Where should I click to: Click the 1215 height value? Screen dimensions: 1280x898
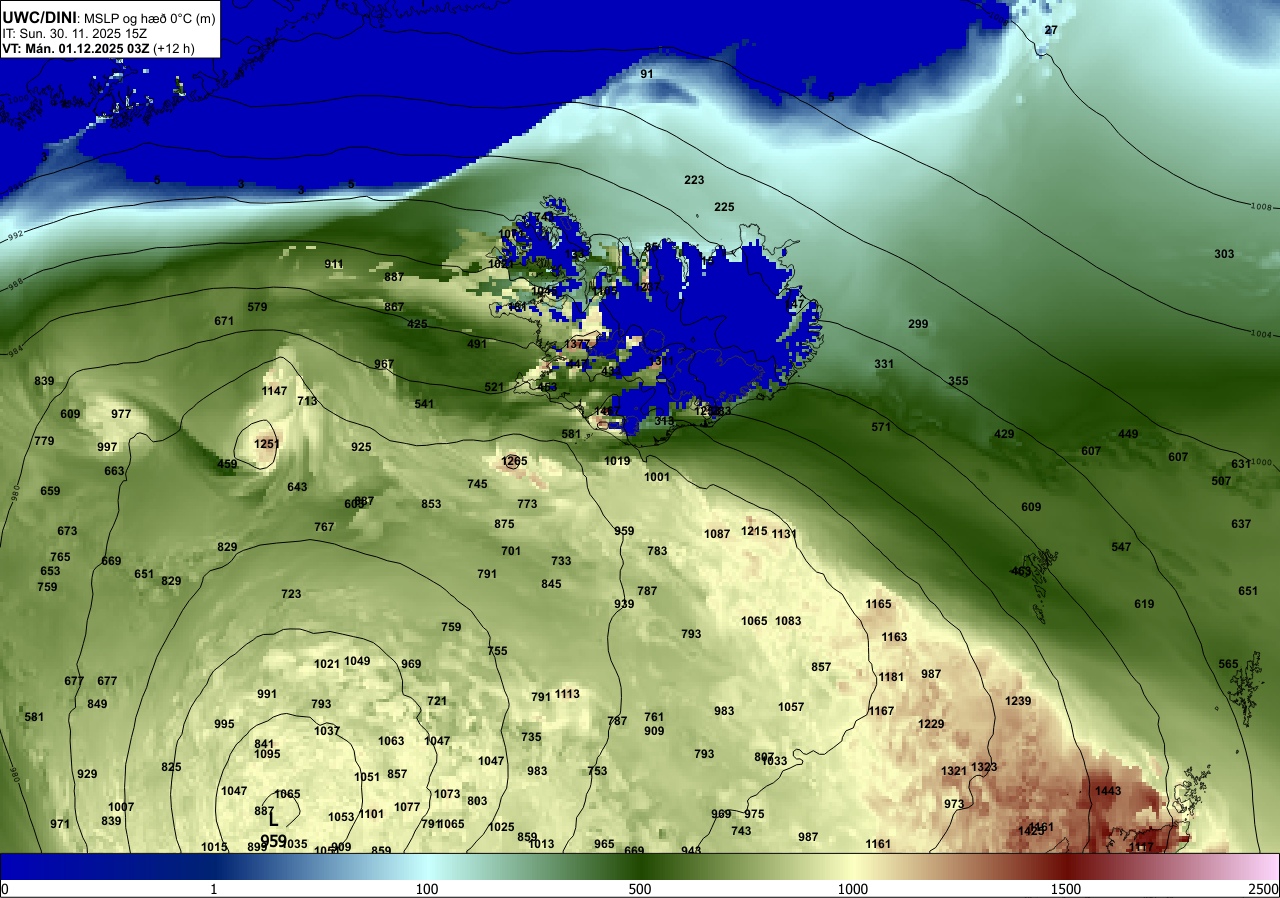coord(754,531)
